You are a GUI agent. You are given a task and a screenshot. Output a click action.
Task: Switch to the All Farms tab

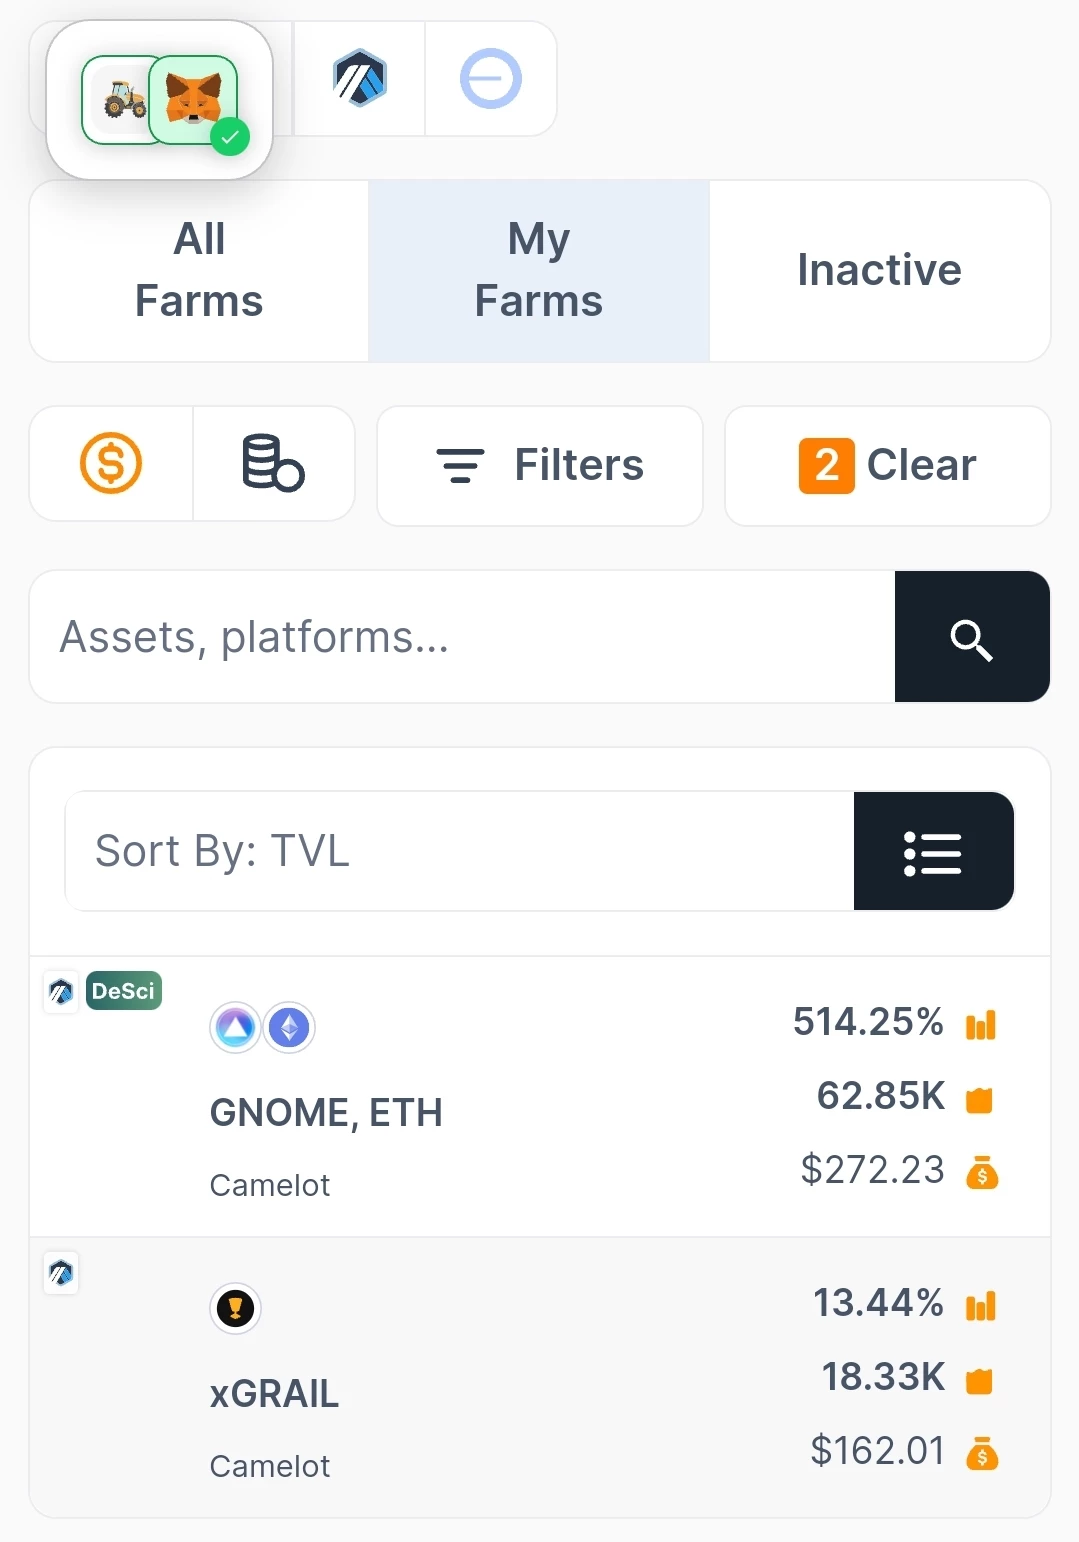[x=199, y=271]
